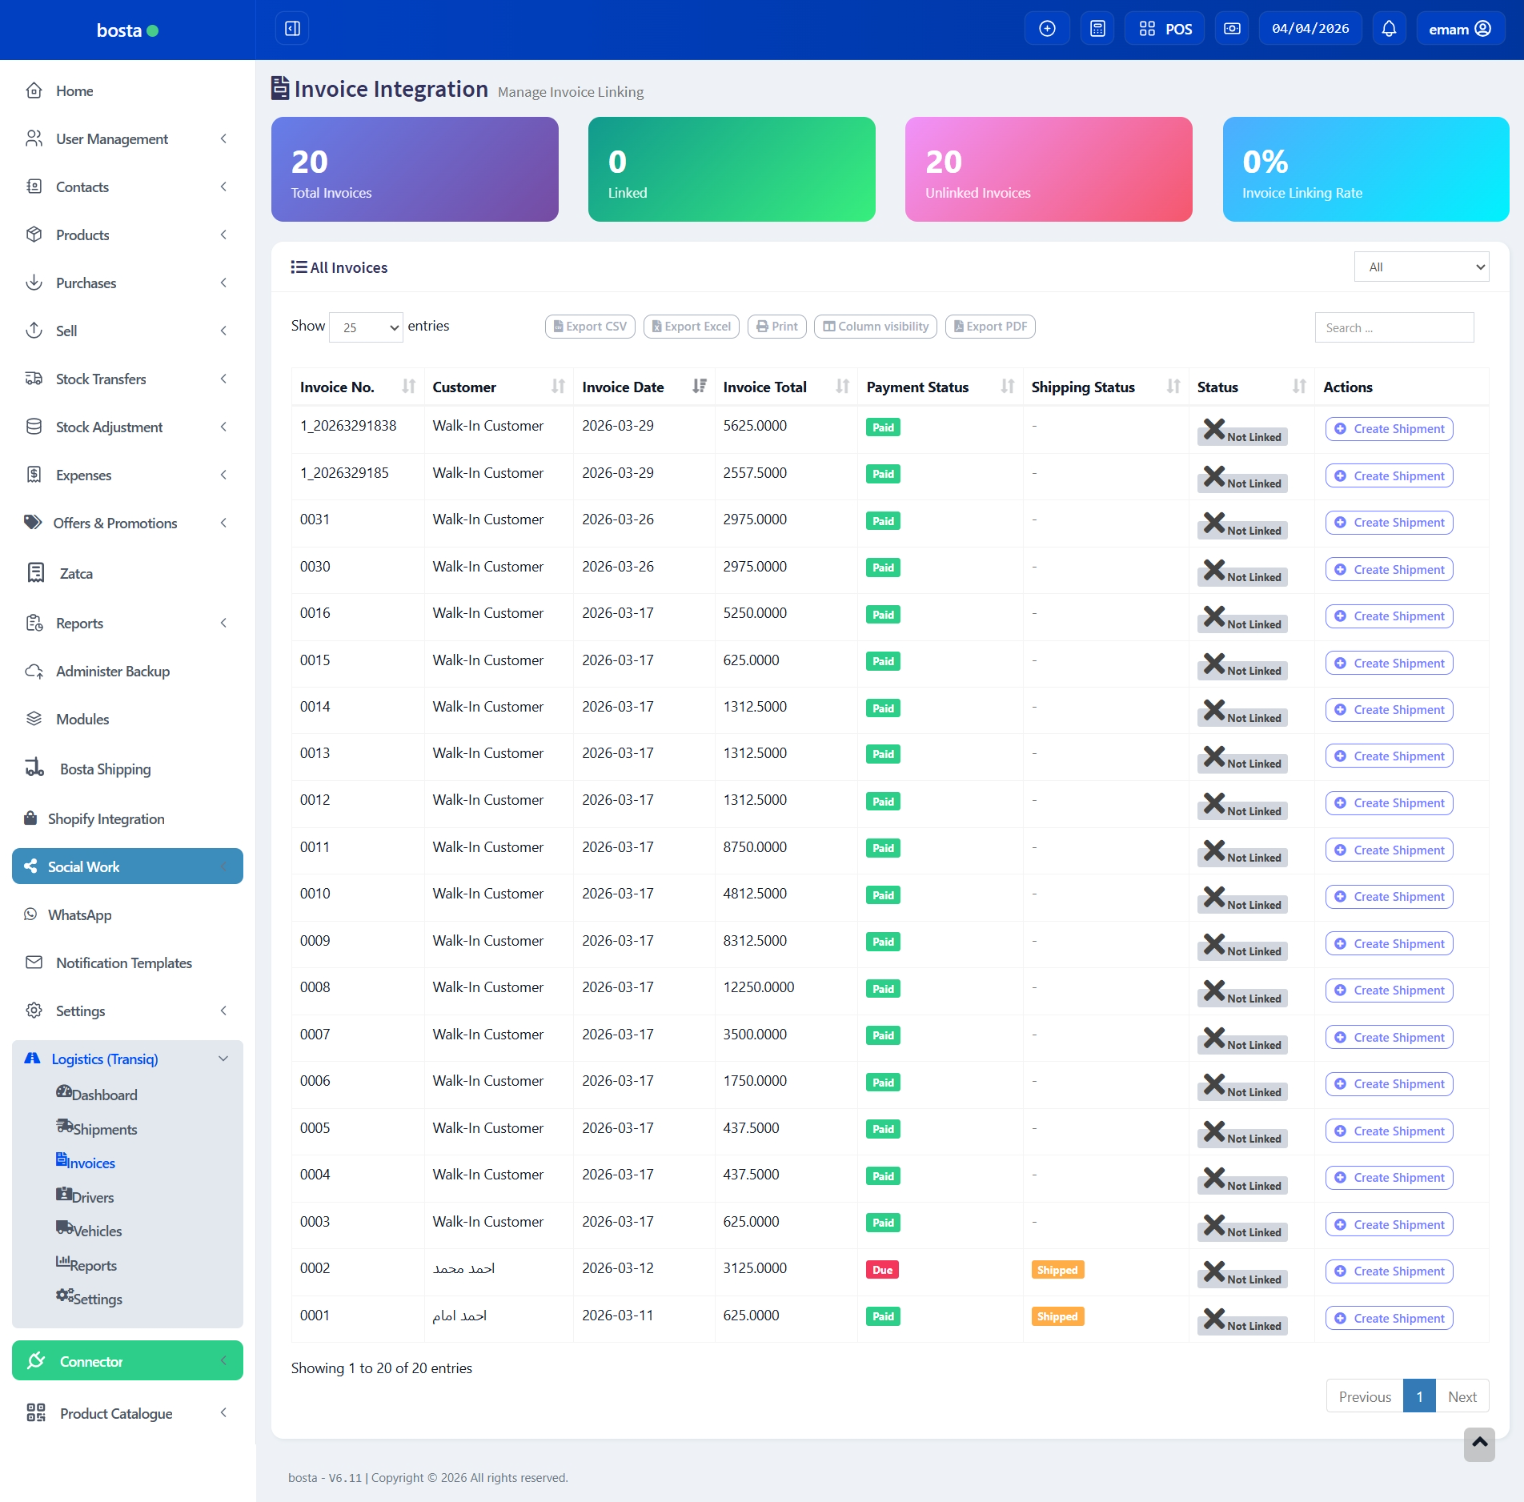
Task: Create shipment for invoice 0031
Action: (x=1389, y=523)
